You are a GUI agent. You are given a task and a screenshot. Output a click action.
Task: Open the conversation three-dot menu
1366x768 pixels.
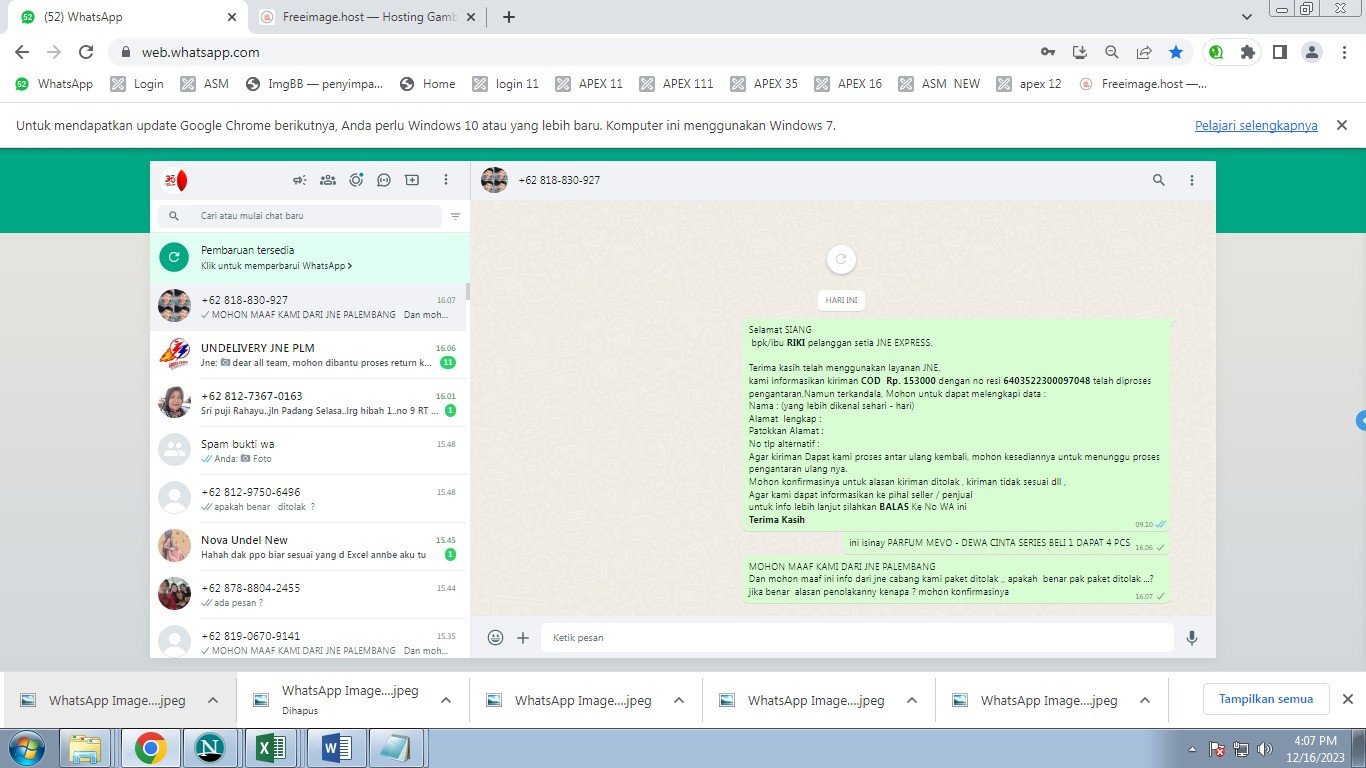[x=1192, y=180]
